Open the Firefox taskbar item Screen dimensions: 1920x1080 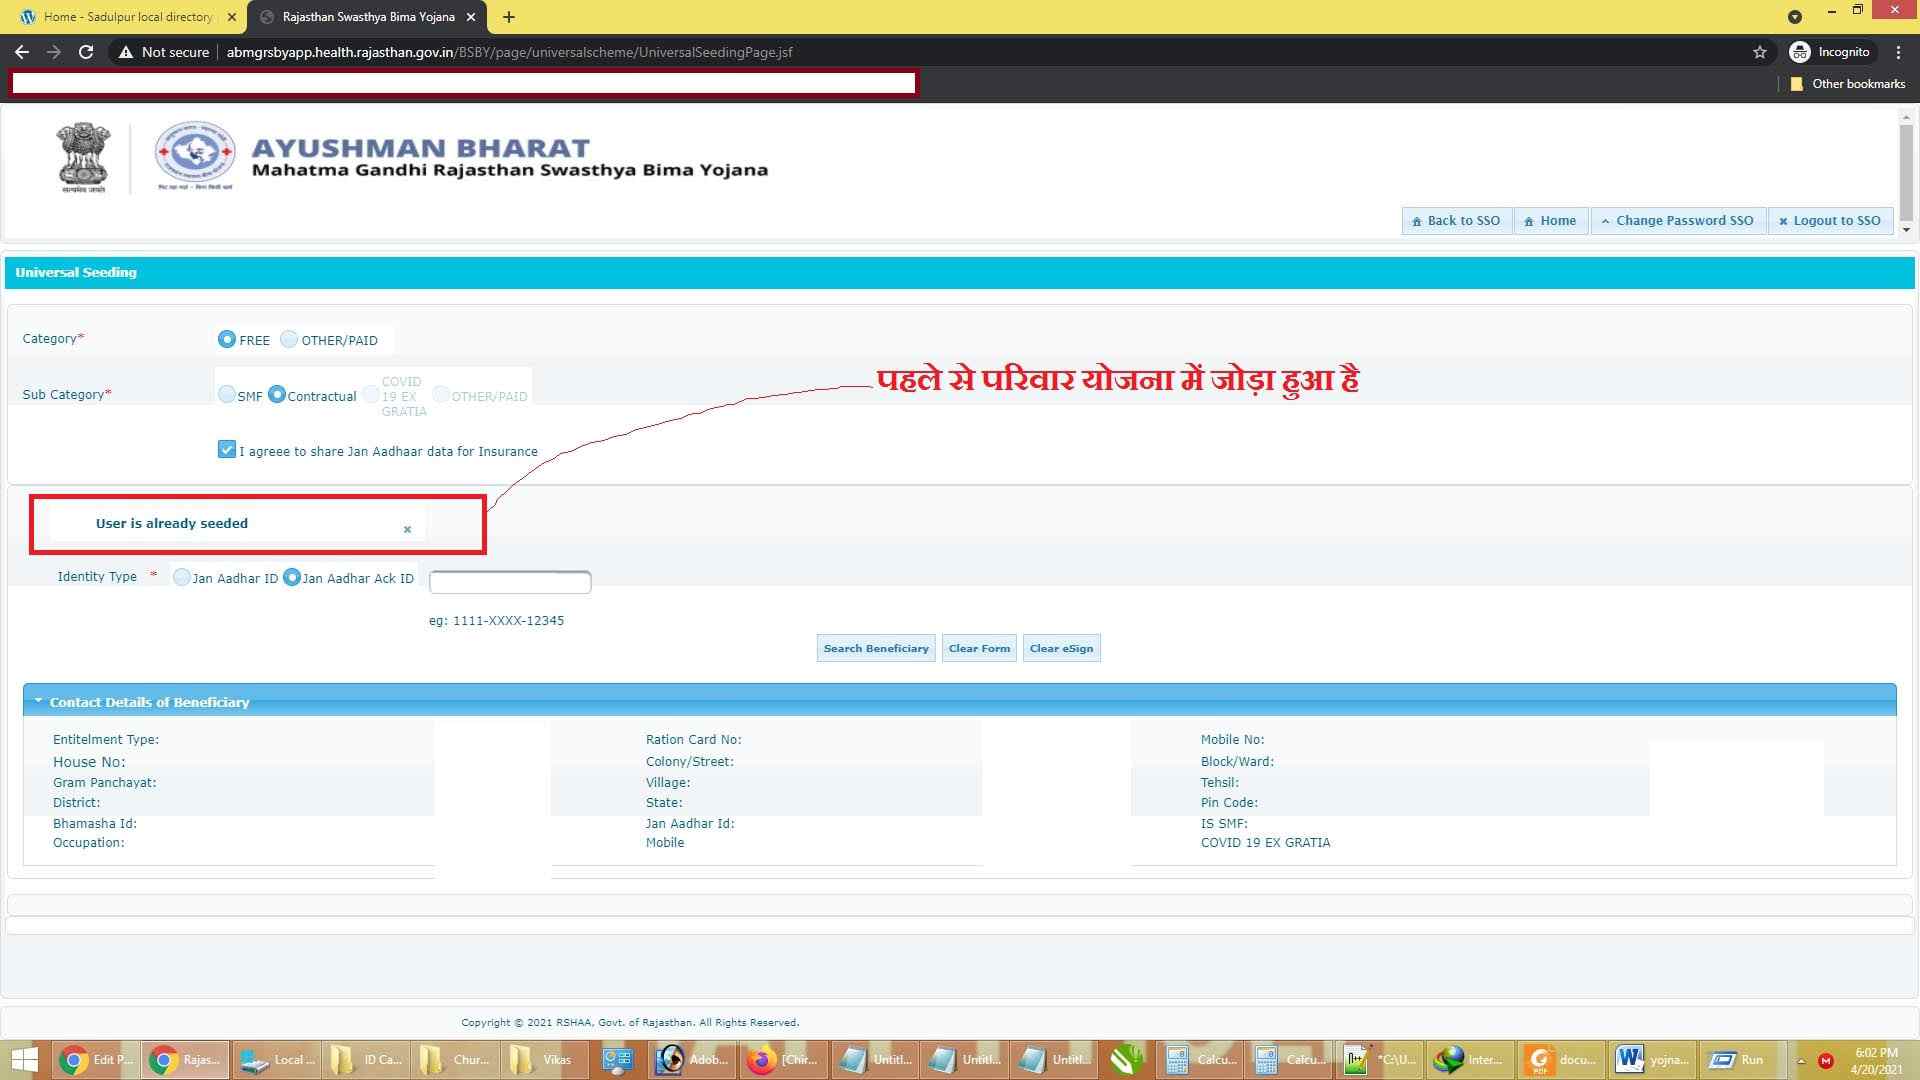click(x=783, y=1060)
